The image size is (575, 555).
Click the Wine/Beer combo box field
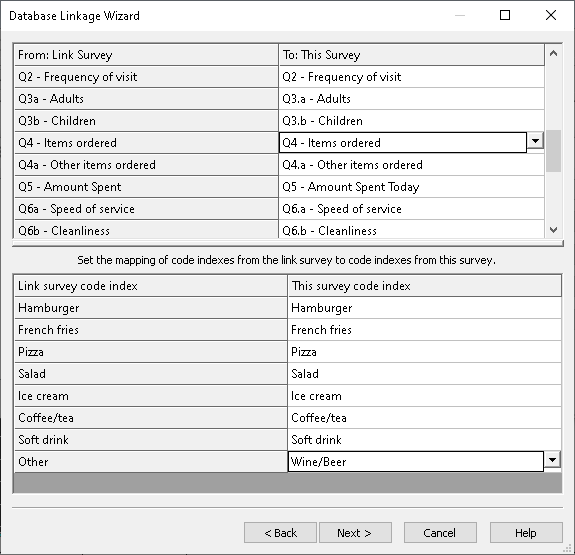pos(416,461)
